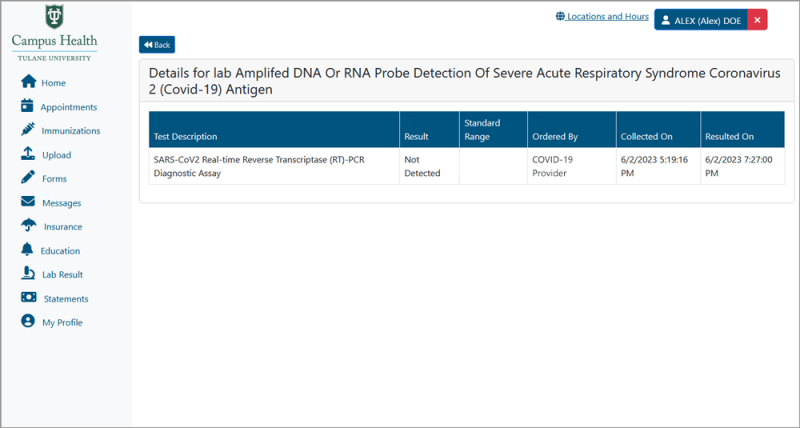
Task: Click the Result column header
Action: [430, 130]
